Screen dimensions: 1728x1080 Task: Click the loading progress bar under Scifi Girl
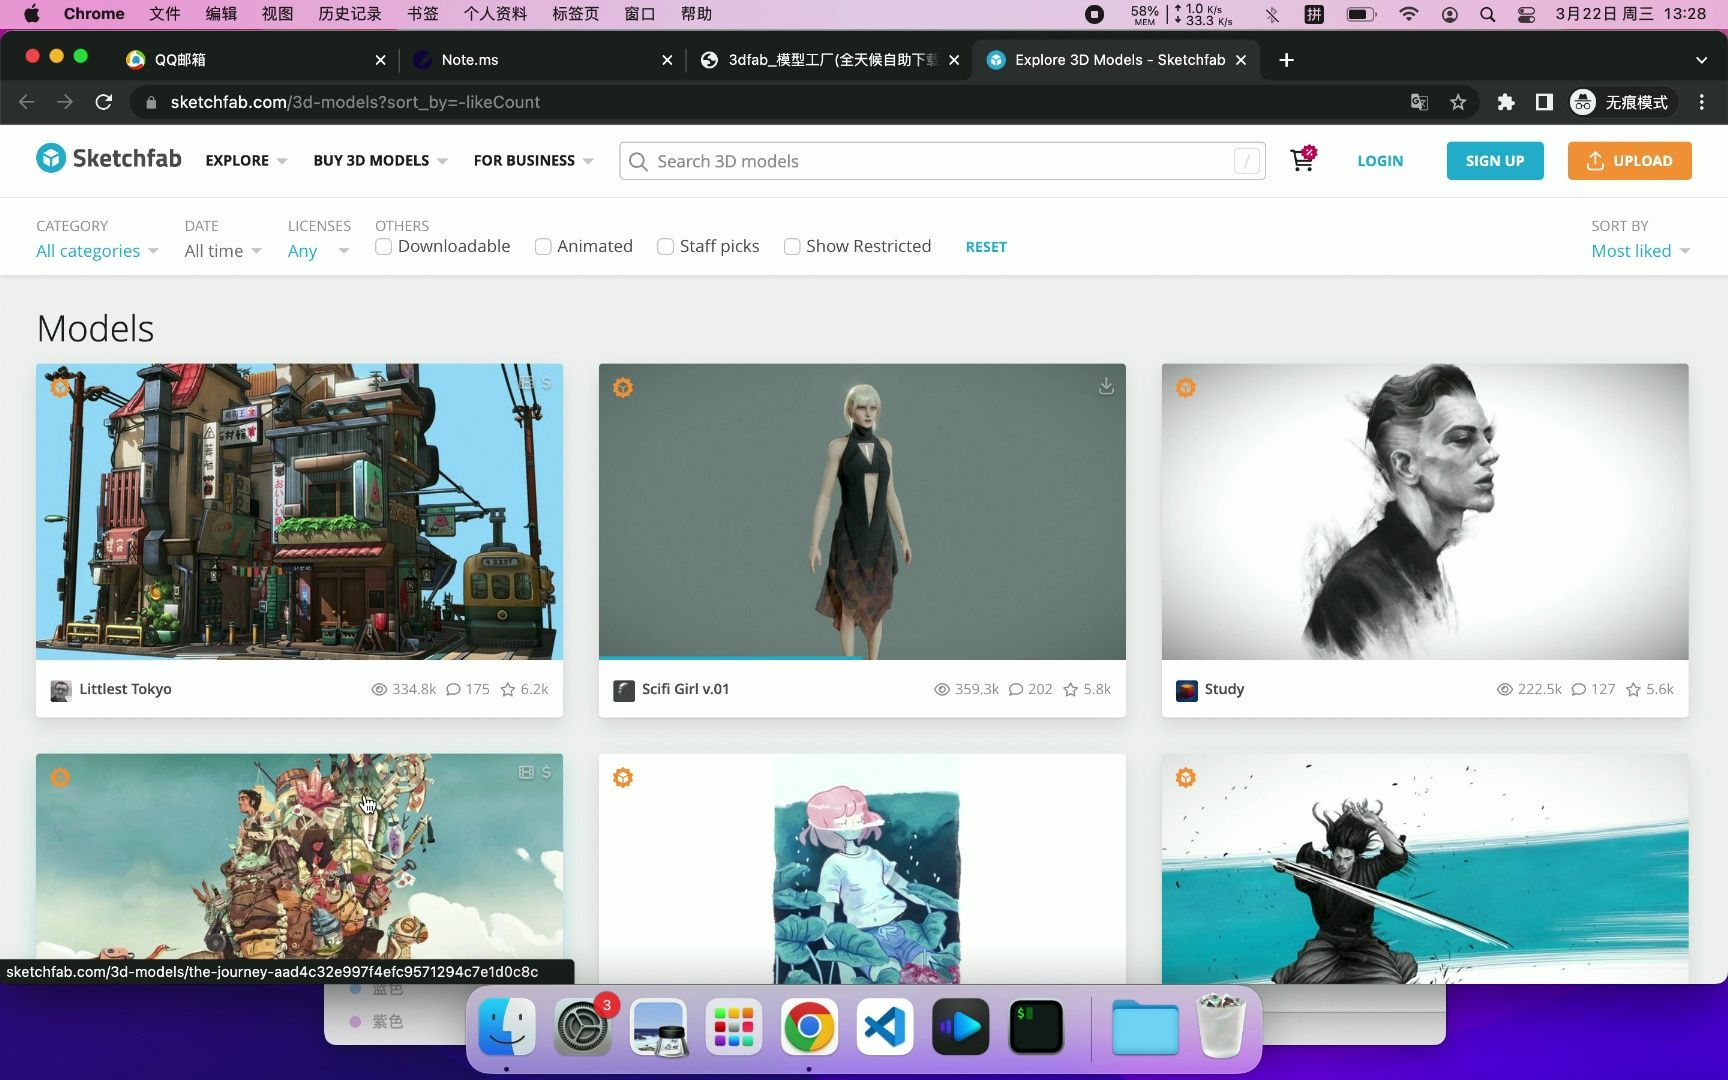(729, 658)
